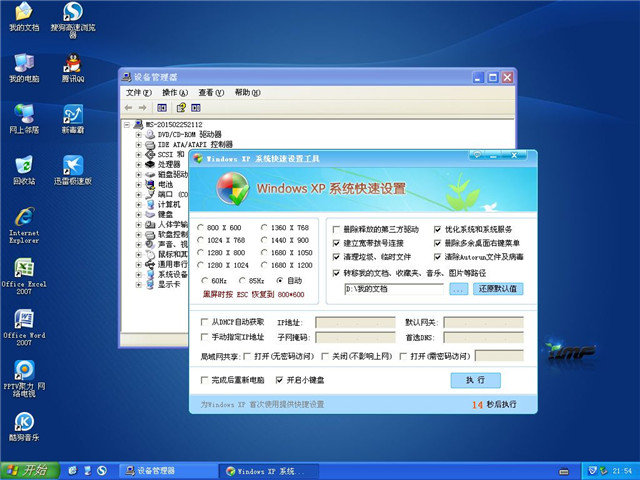The image size is (640, 480).
Task: Open the Action menu in Device Manager
Action: tap(175, 93)
